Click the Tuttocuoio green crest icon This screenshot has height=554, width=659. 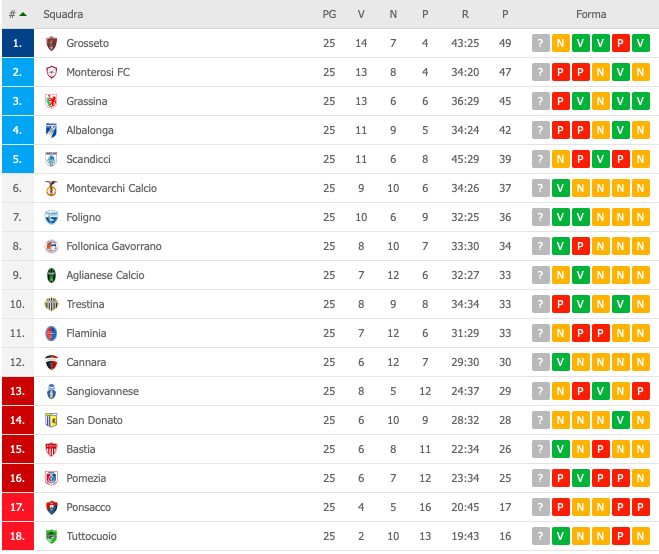51,536
